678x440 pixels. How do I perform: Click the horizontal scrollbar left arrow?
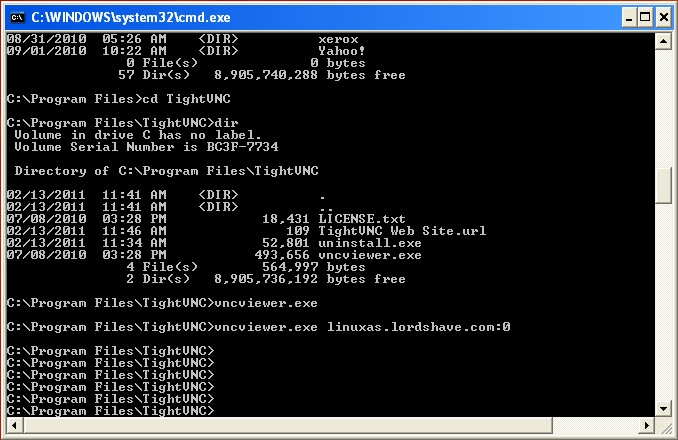coord(14,425)
